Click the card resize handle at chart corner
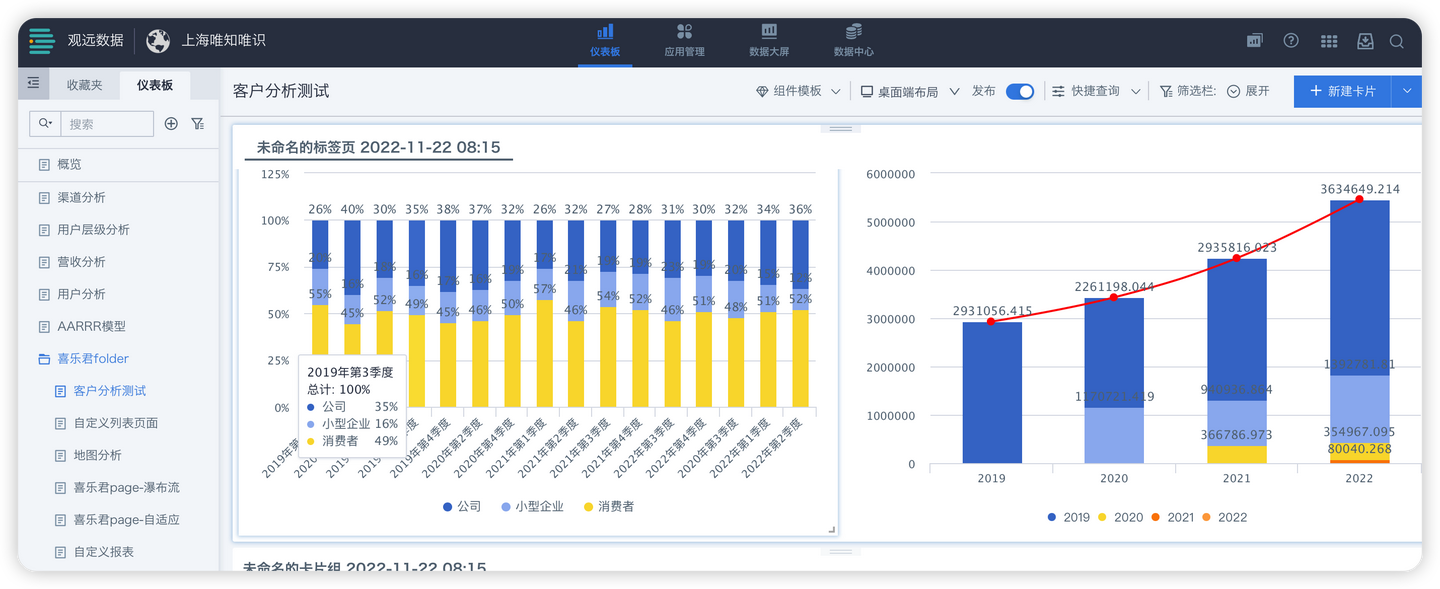Screen dimensions: 1440x589 point(831,529)
